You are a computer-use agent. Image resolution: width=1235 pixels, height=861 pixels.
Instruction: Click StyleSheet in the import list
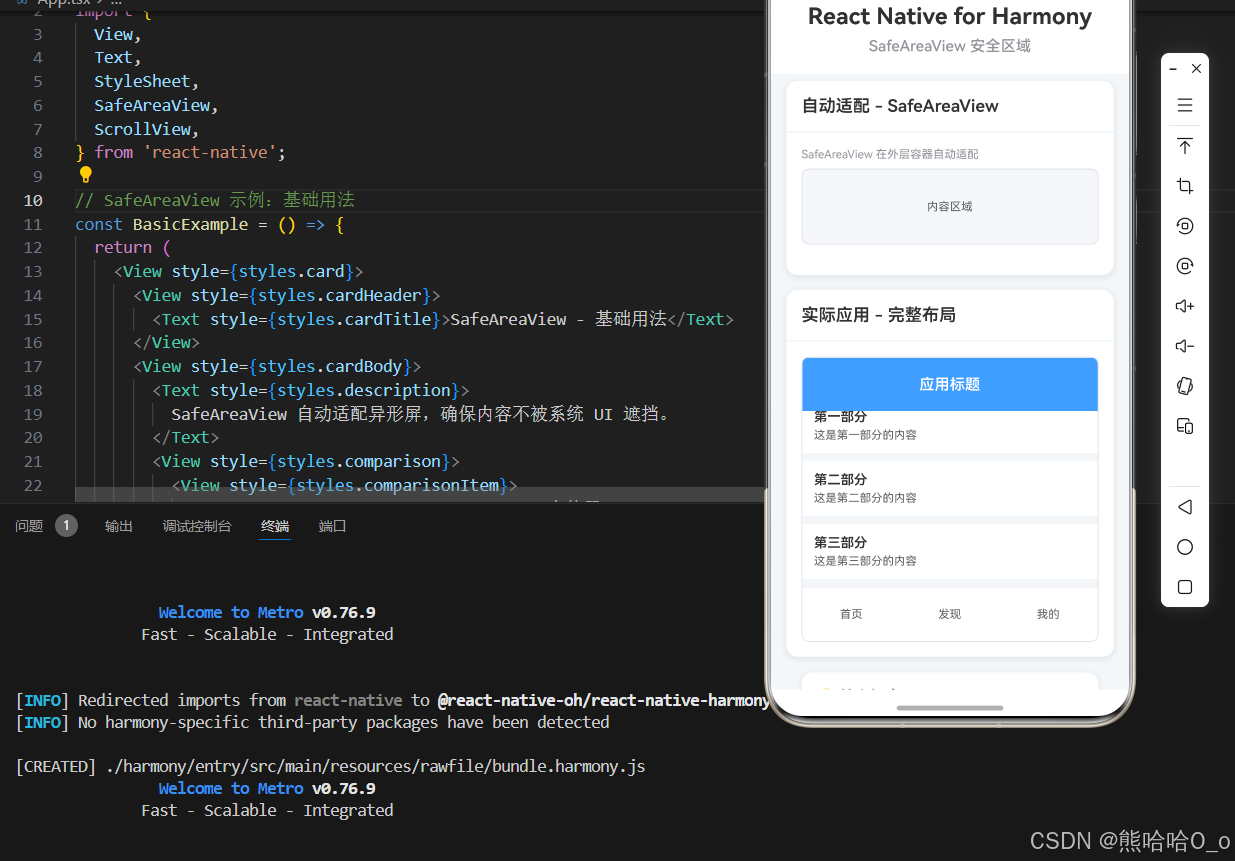pos(143,81)
